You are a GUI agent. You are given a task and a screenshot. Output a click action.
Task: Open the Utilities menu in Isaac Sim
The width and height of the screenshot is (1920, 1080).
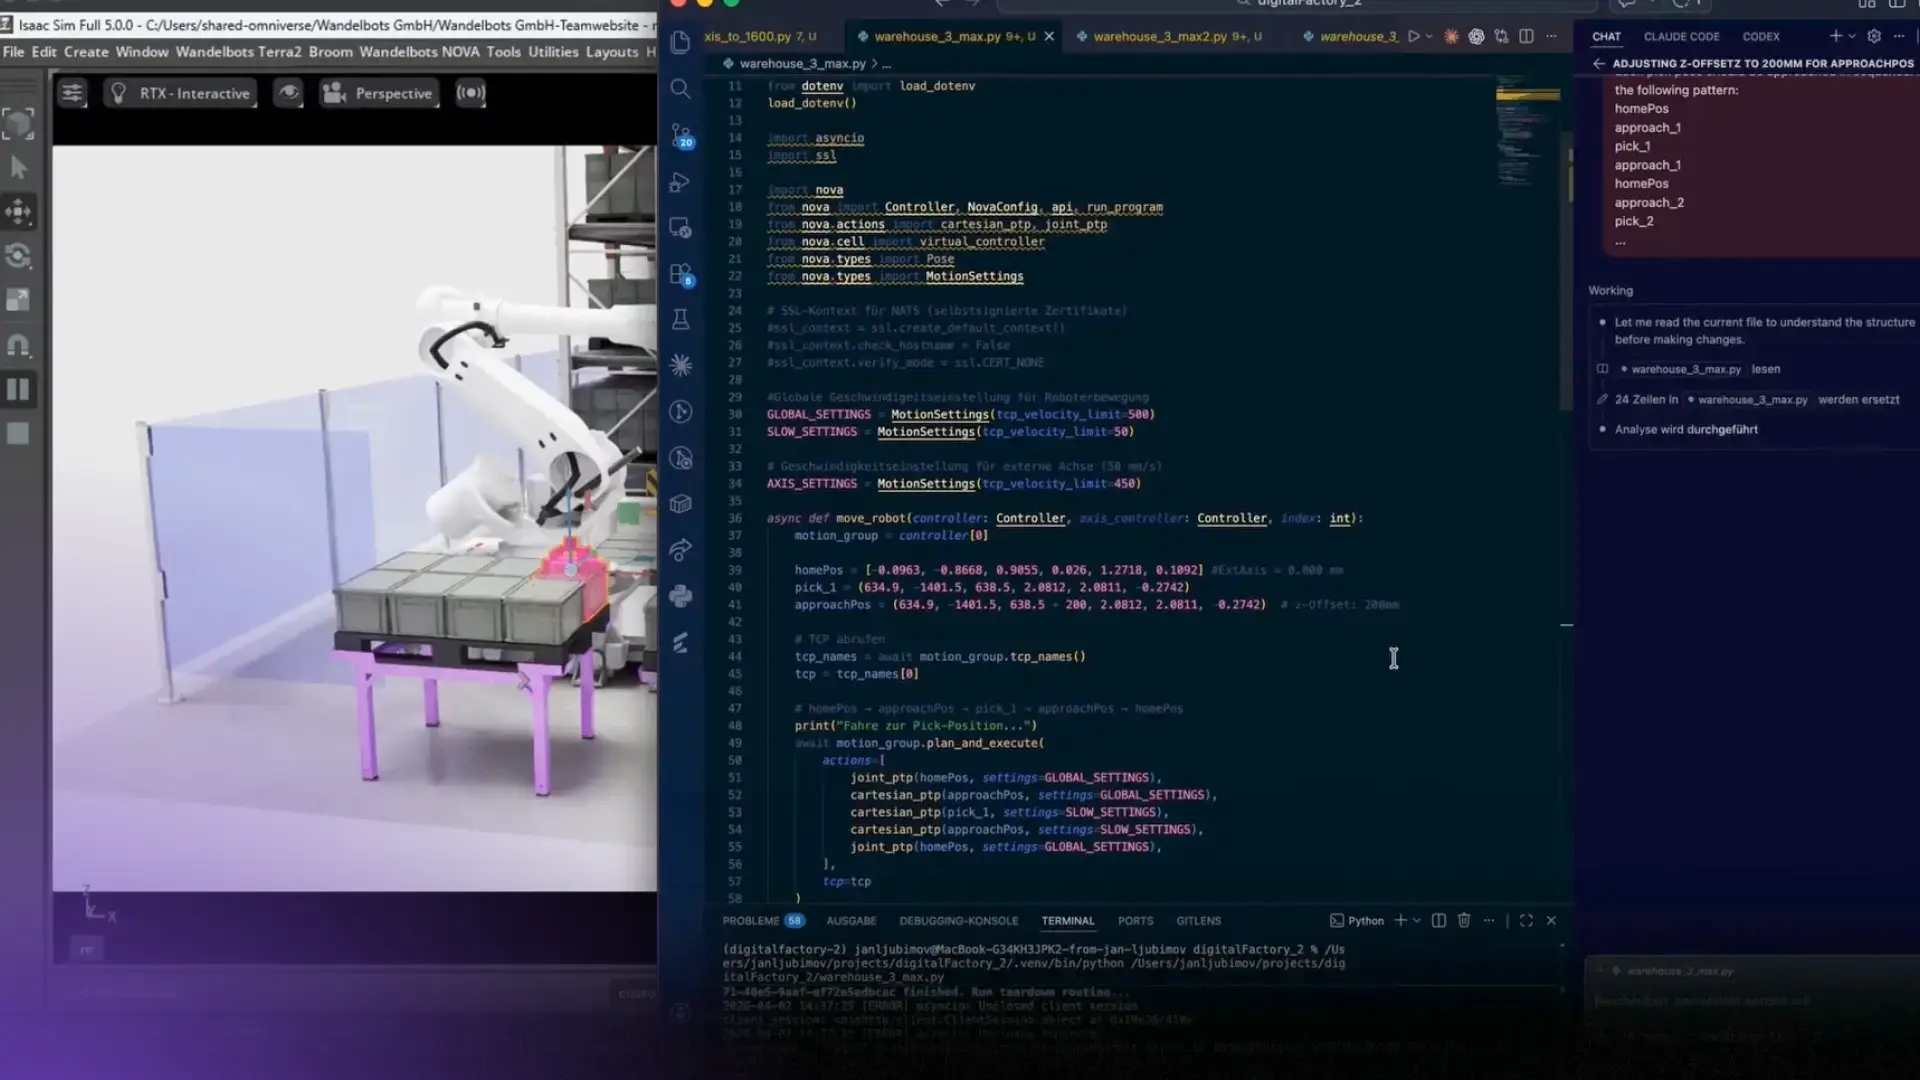(x=553, y=52)
